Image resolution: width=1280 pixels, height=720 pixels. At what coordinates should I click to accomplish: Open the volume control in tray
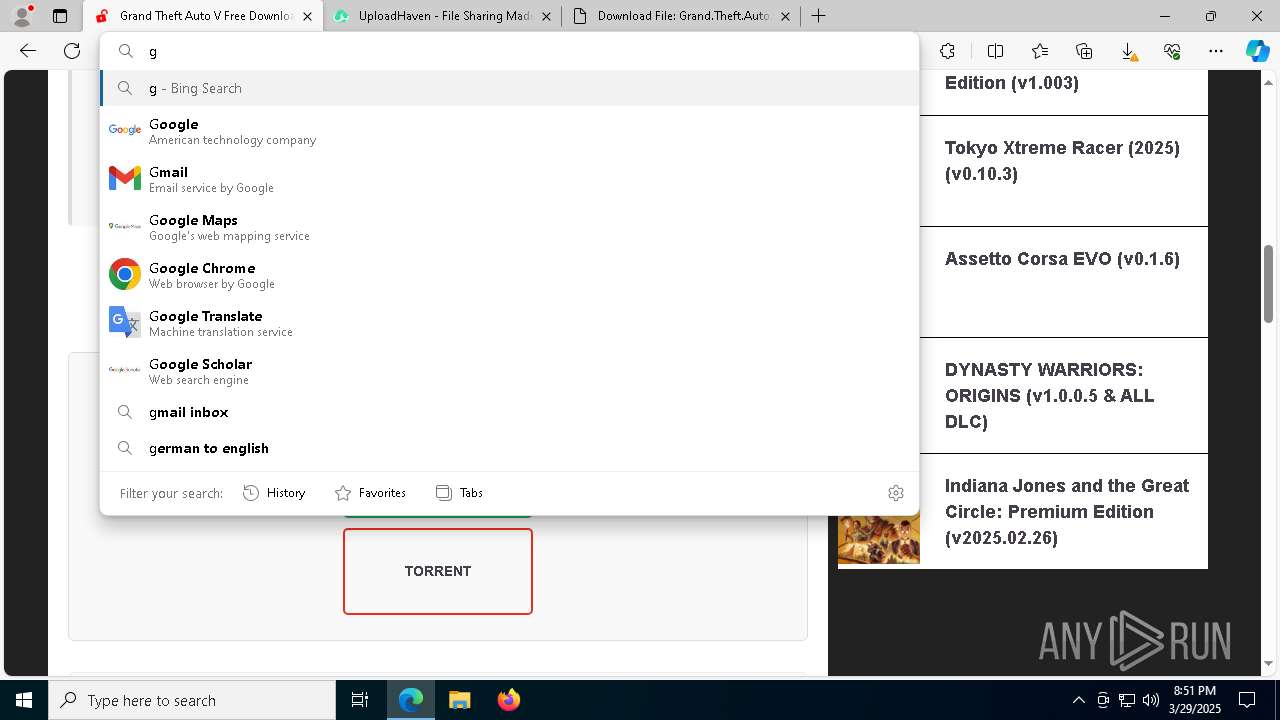(x=1150, y=700)
